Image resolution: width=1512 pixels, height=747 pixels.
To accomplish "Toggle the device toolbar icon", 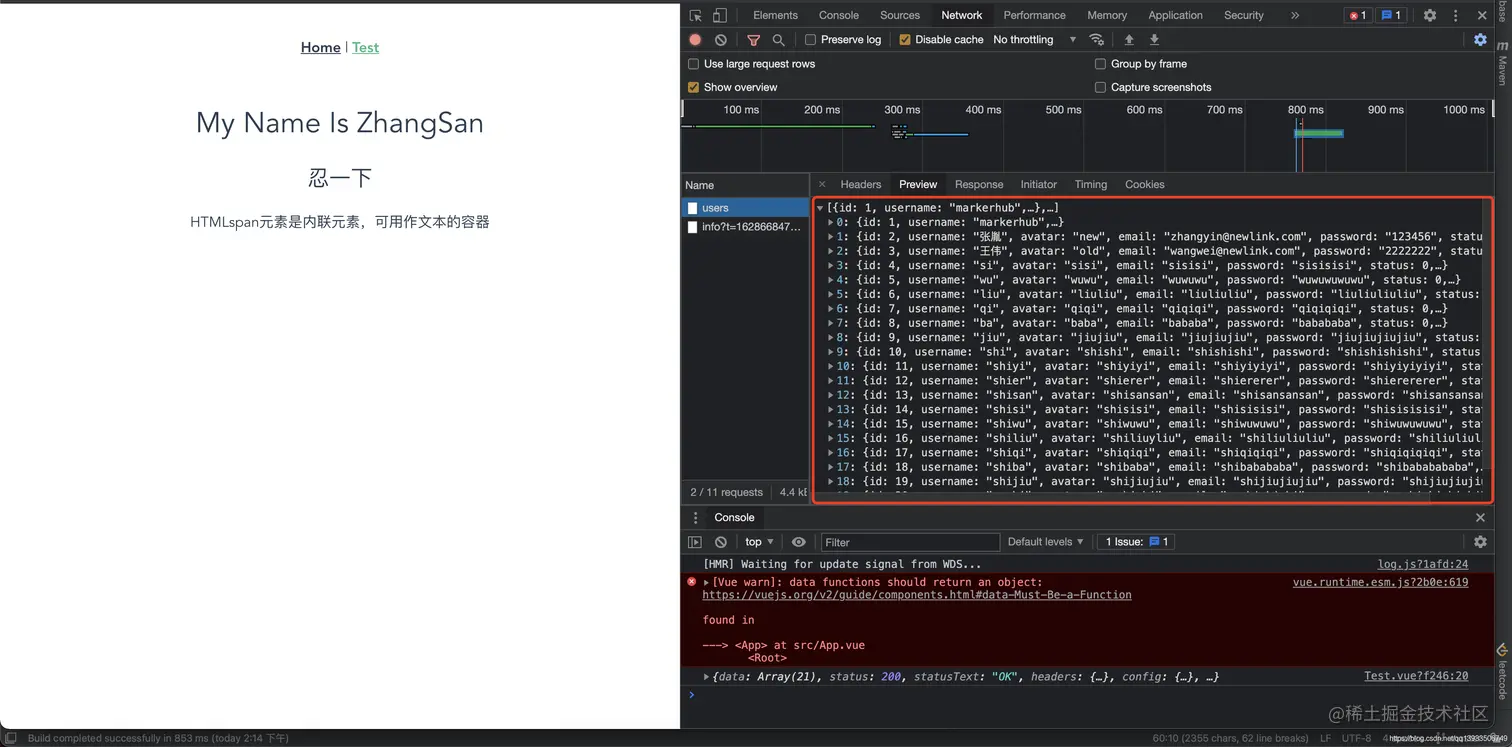I will [x=719, y=15].
